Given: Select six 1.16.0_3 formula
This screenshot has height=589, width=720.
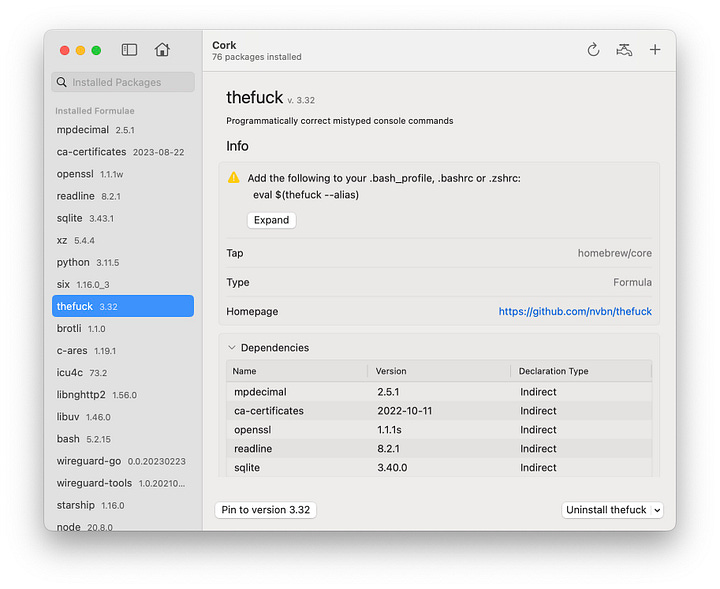Looking at the screenshot, I should coord(123,284).
